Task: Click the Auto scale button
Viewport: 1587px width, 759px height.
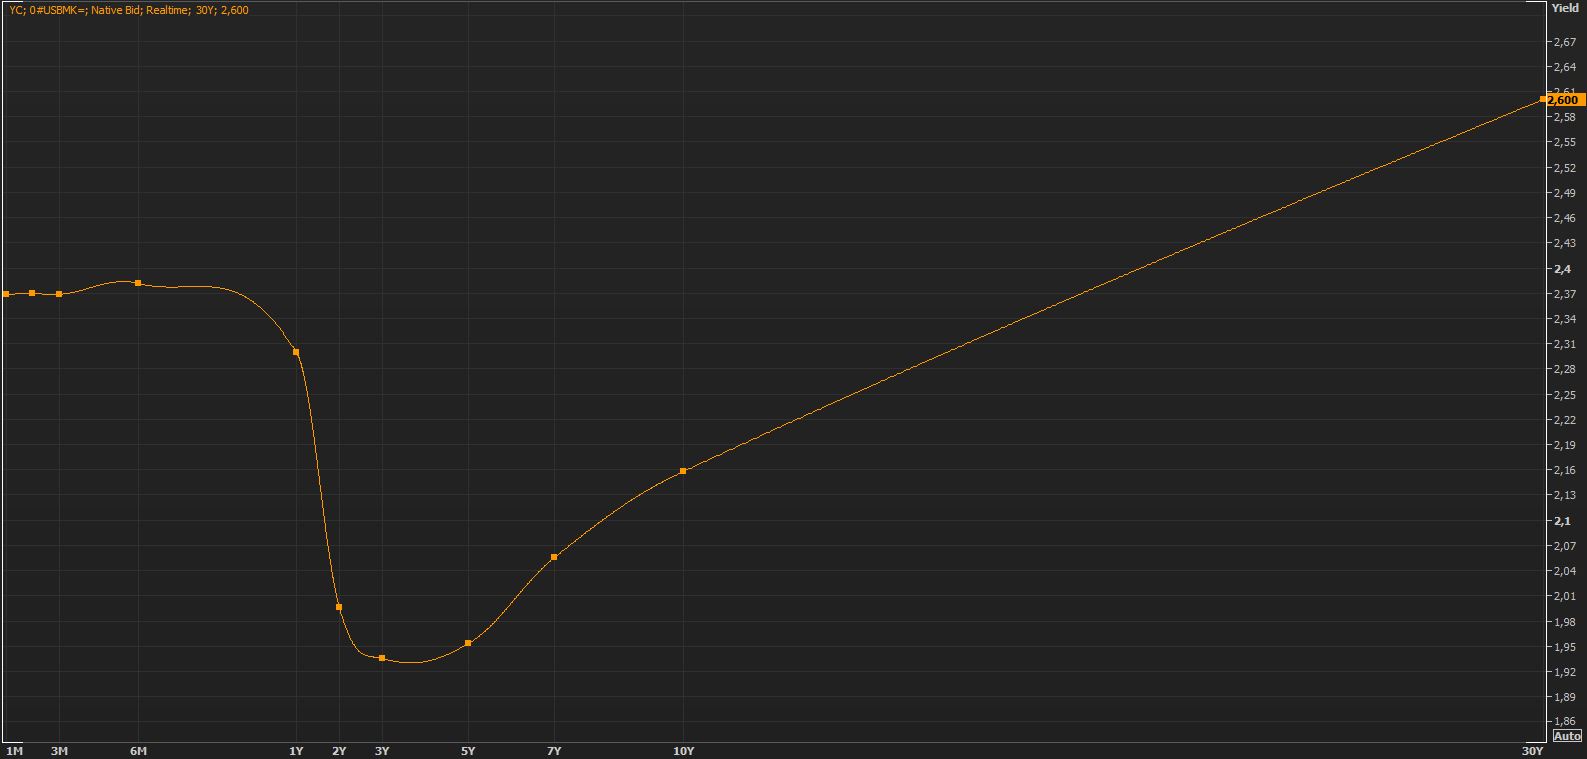Action: pyautogui.click(x=1567, y=735)
